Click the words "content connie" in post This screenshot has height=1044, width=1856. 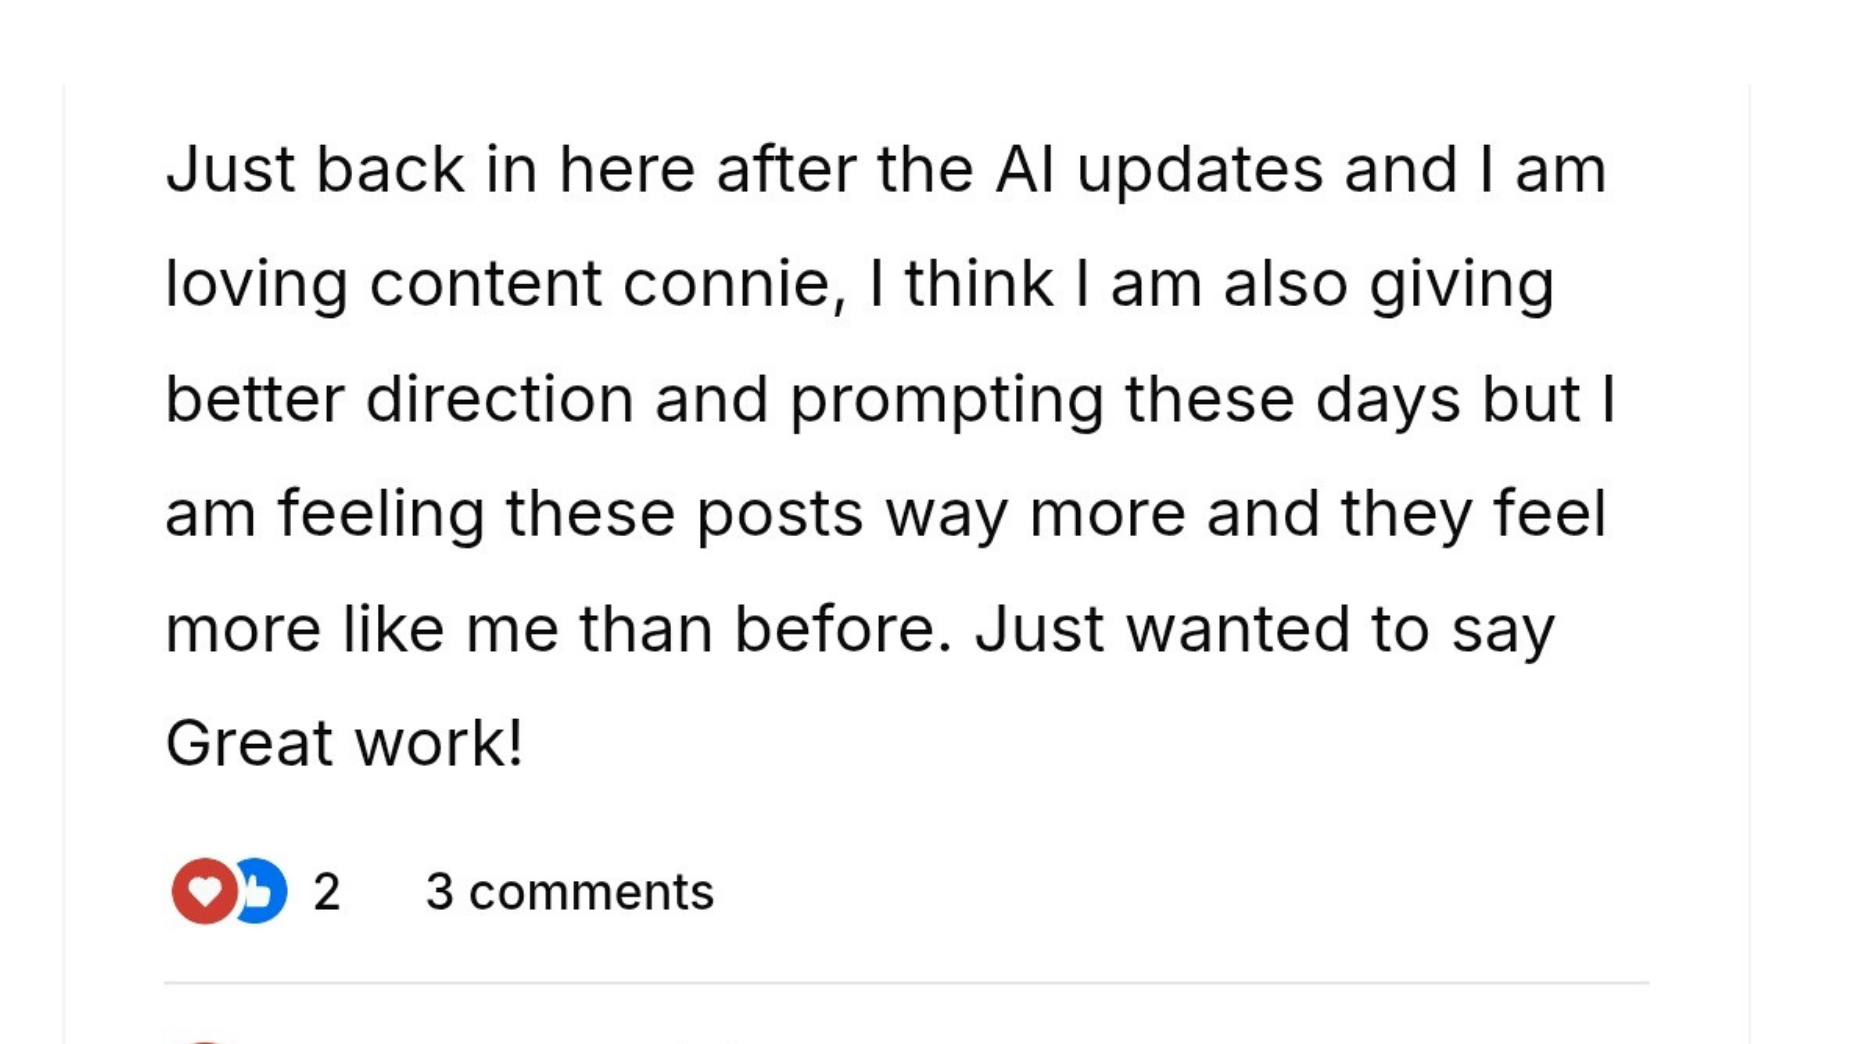point(600,284)
